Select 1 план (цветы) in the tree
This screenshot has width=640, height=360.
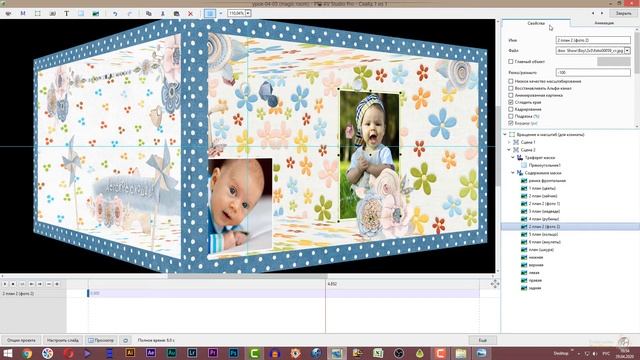point(542,189)
